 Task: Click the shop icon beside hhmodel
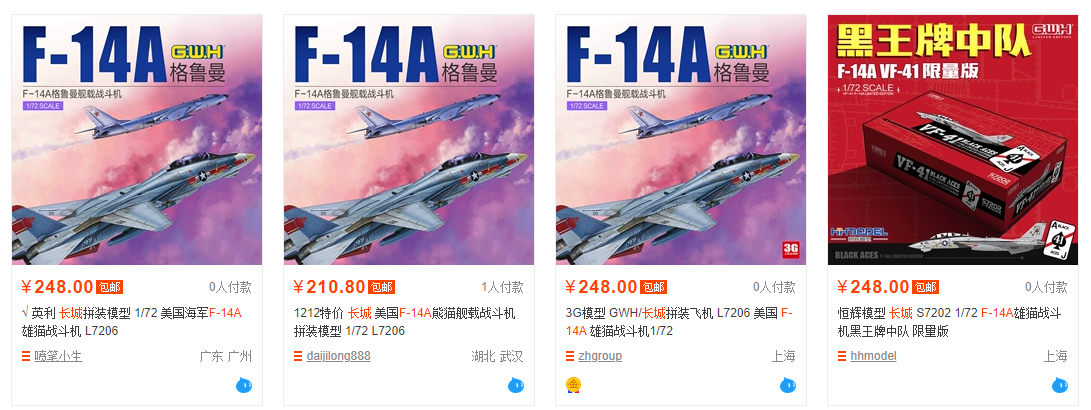click(842, 356)
